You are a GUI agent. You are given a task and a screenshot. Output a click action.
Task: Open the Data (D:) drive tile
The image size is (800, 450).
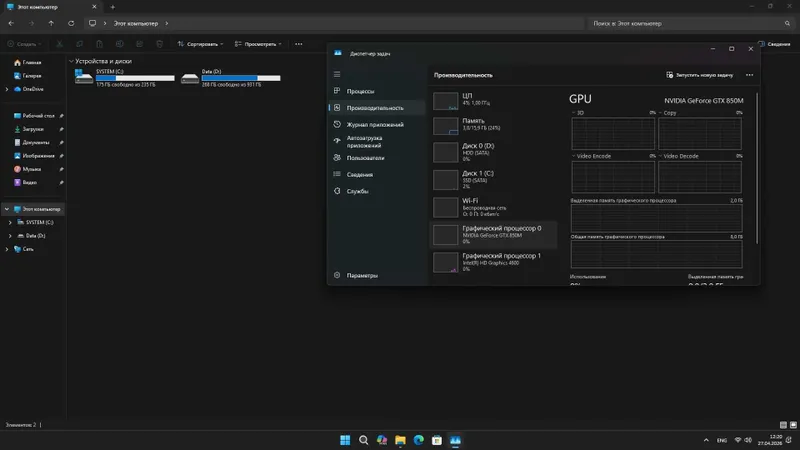point(231,78)
